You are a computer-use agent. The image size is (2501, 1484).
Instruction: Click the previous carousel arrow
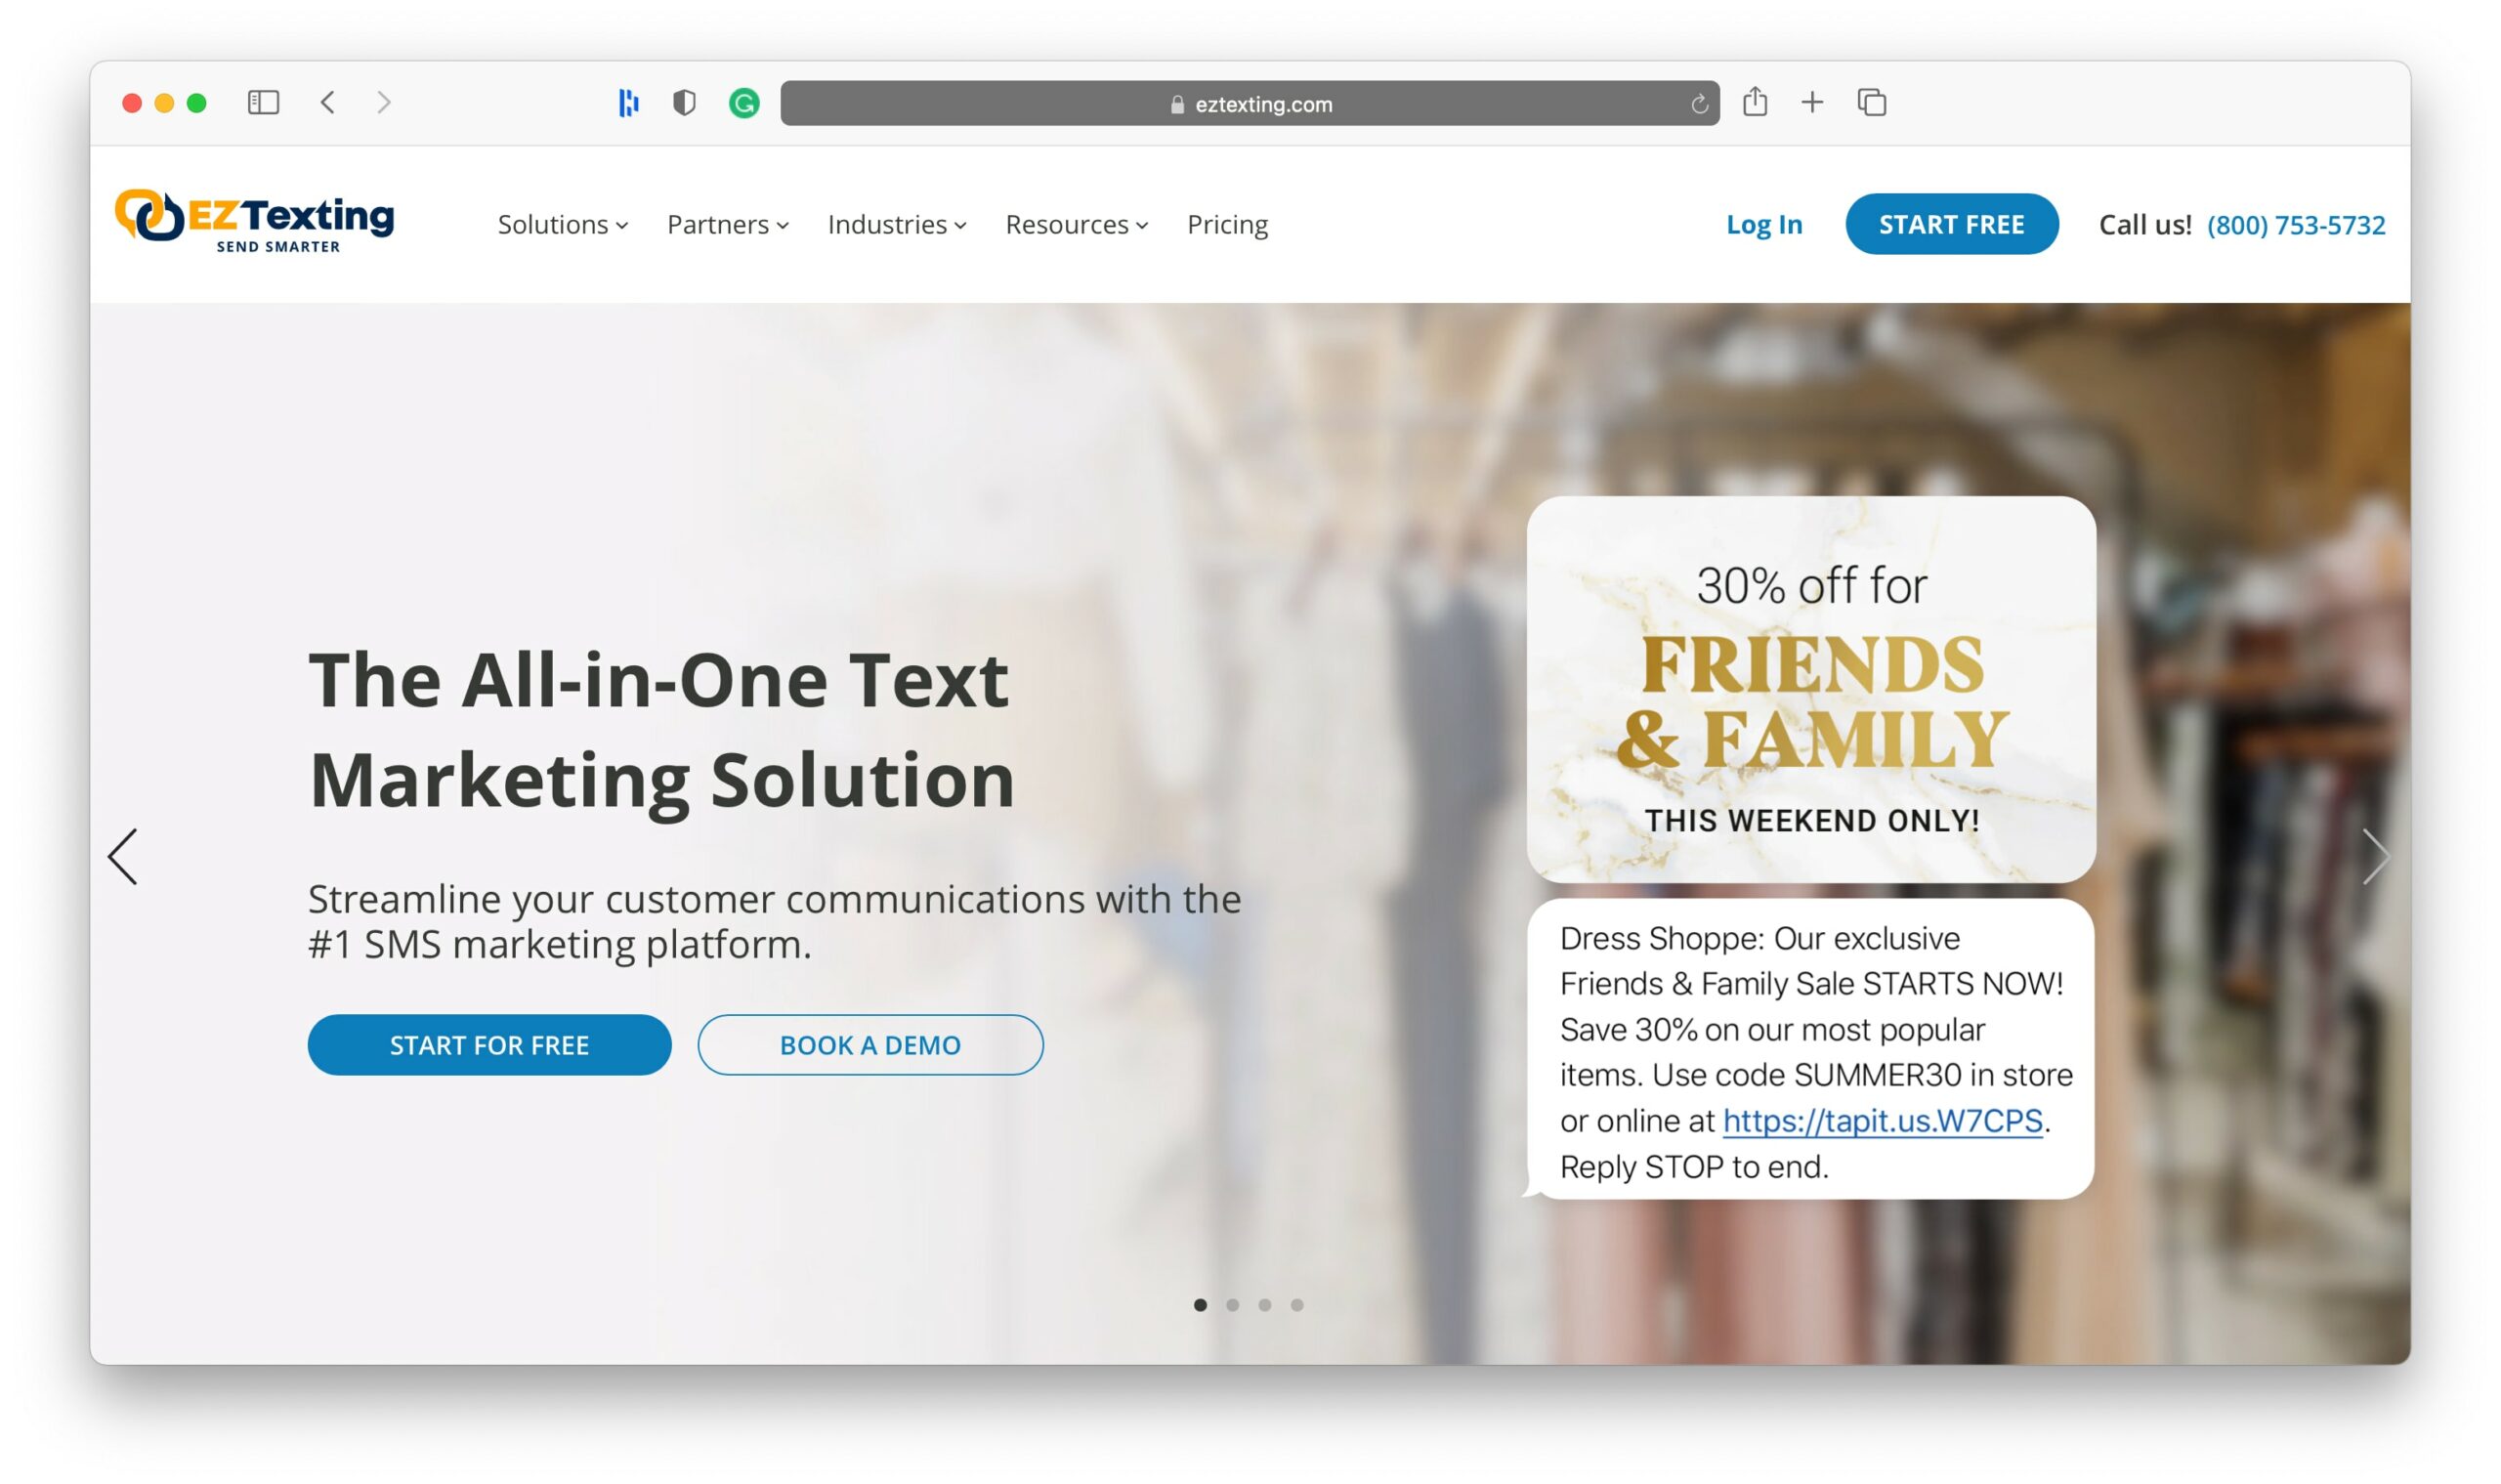coord(124,855)
